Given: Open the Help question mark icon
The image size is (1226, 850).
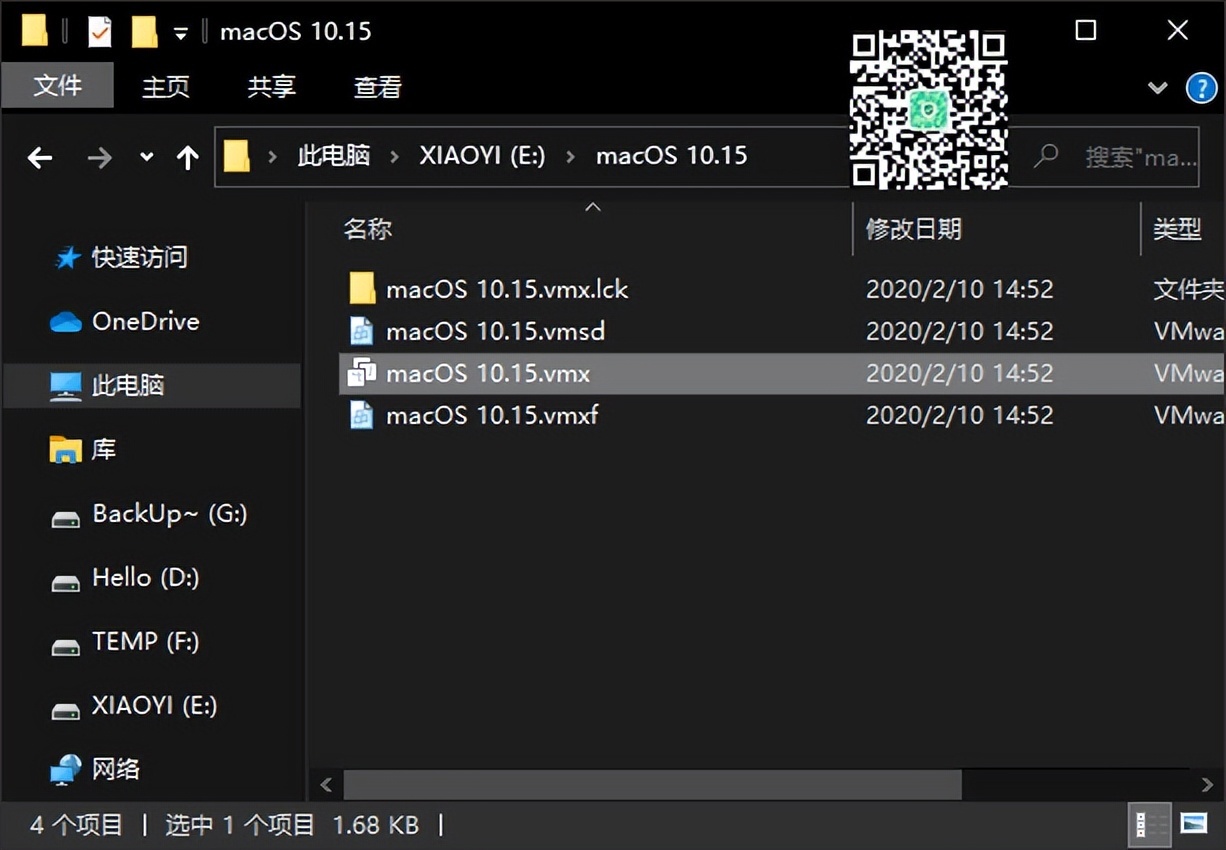Looking at the screenshot, I should point(1201,88).
